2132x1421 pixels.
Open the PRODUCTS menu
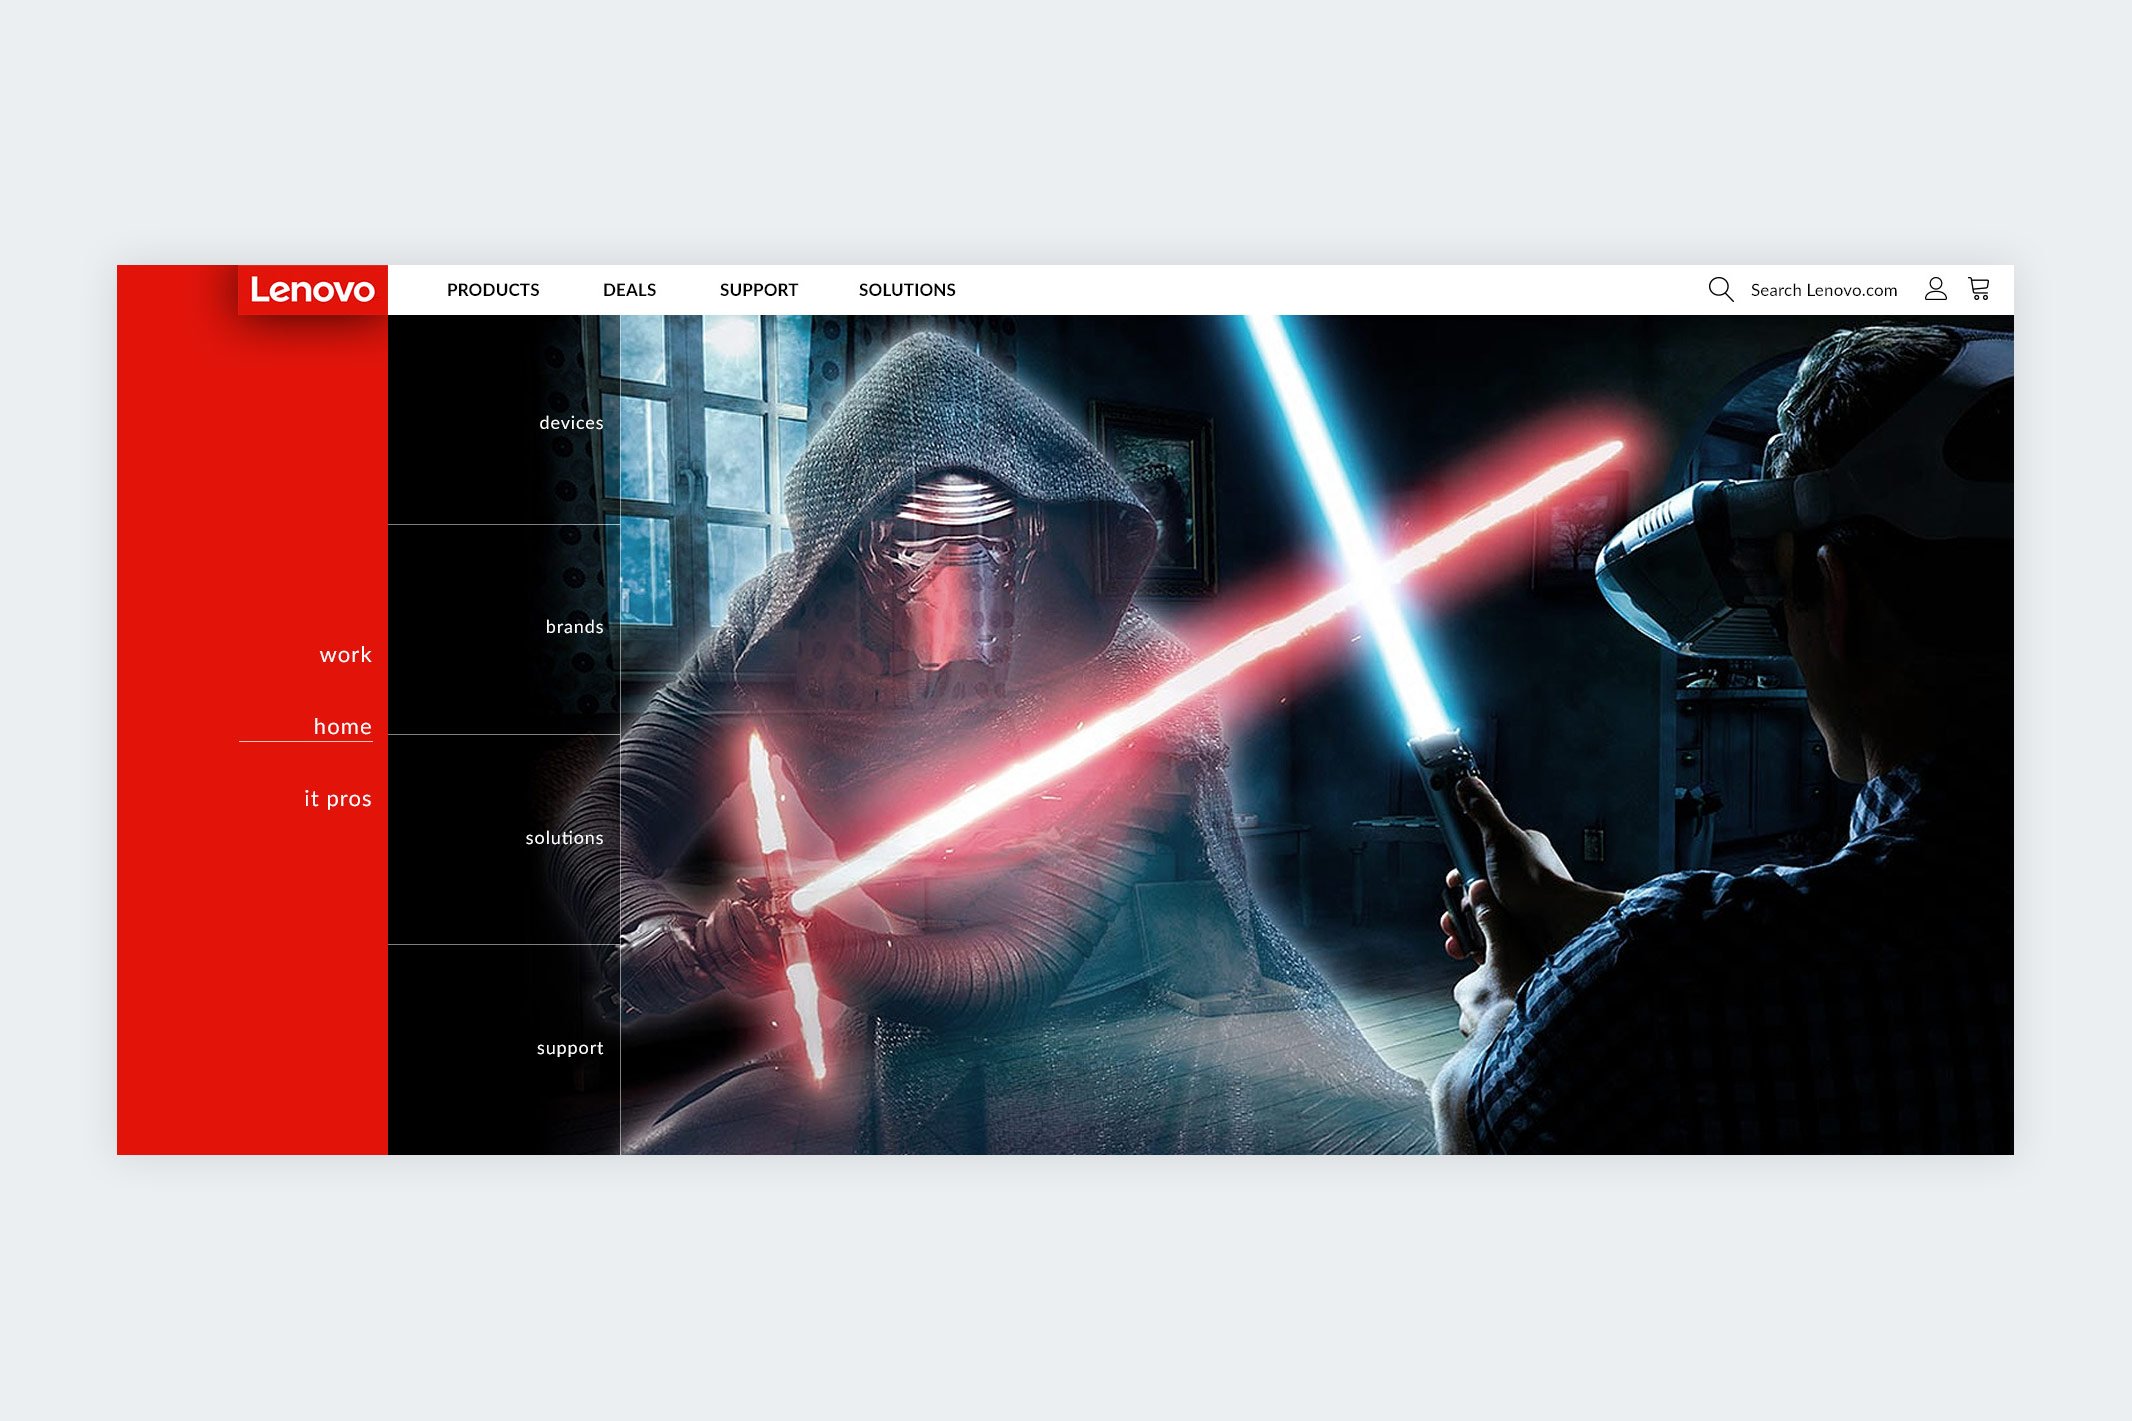[x=493, y=290]
